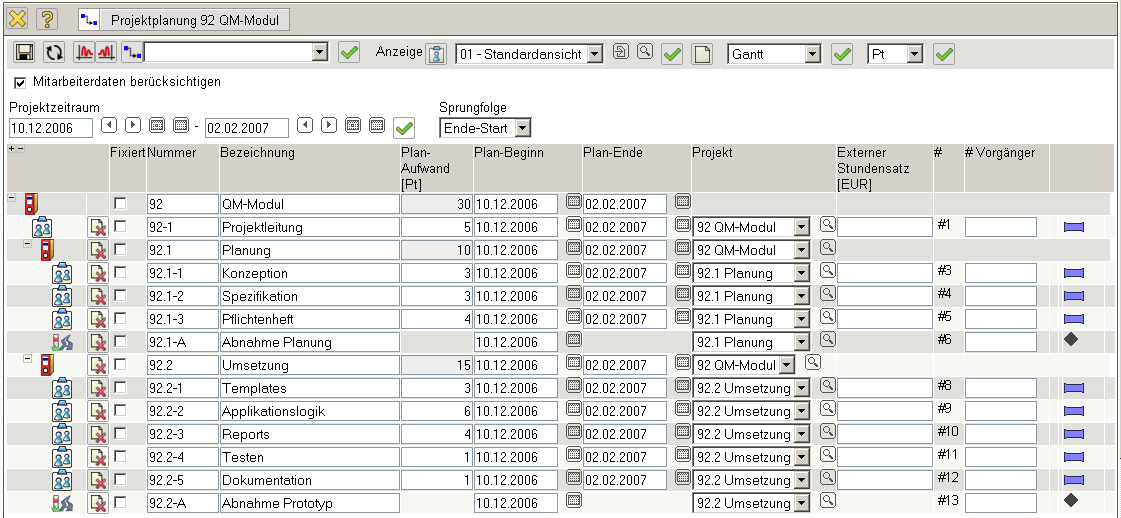
Task: Click the blue Gantt bar for Testen row
Action: pyautogui.click(x=1074, y=457)
